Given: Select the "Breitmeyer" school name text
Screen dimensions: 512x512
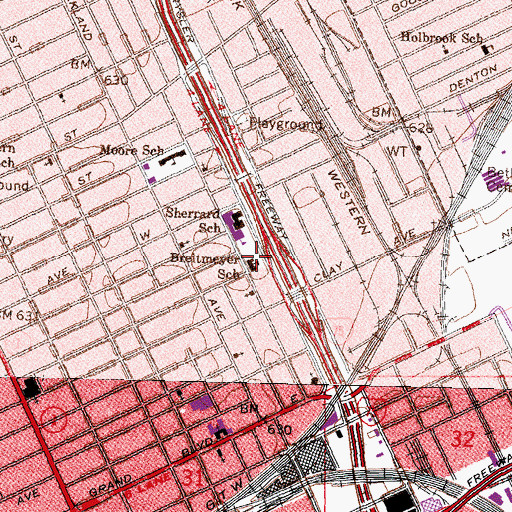Looking at the screenshot, I should coord(205,258).
